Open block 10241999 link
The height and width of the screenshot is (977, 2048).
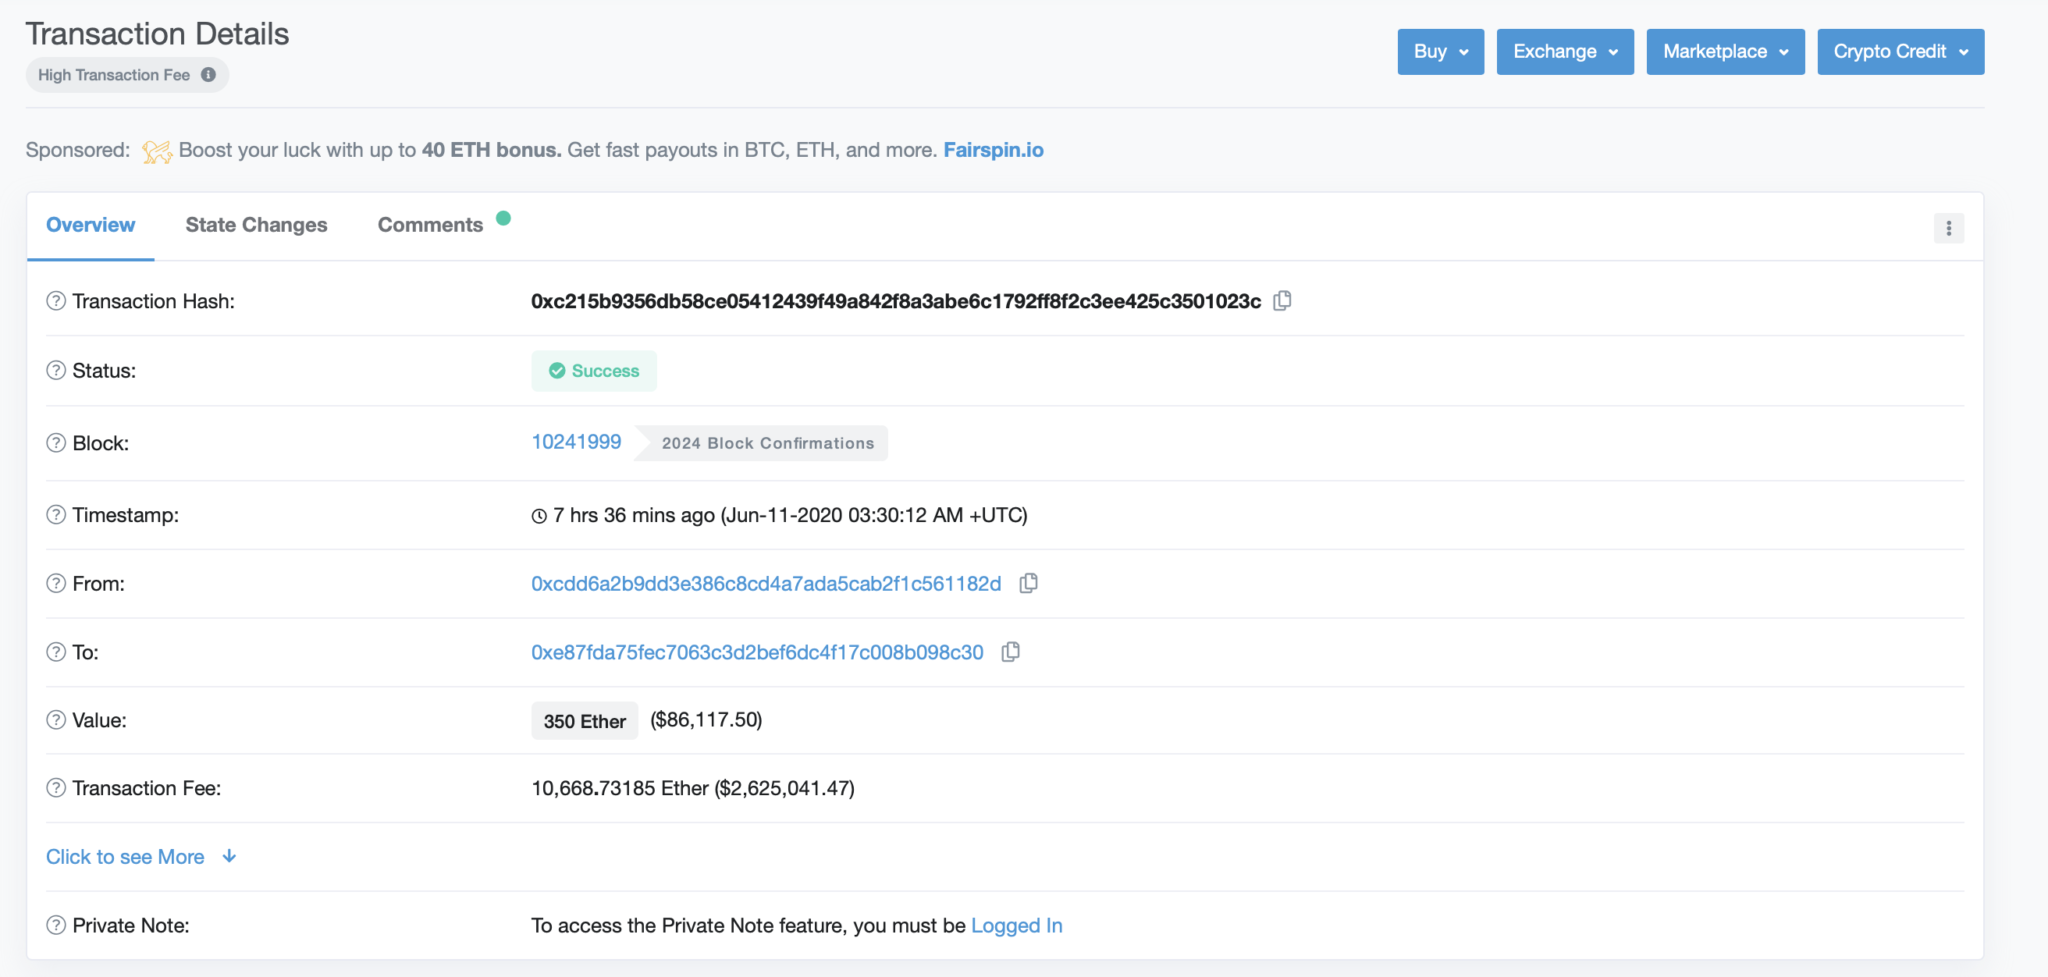point(576,442)
